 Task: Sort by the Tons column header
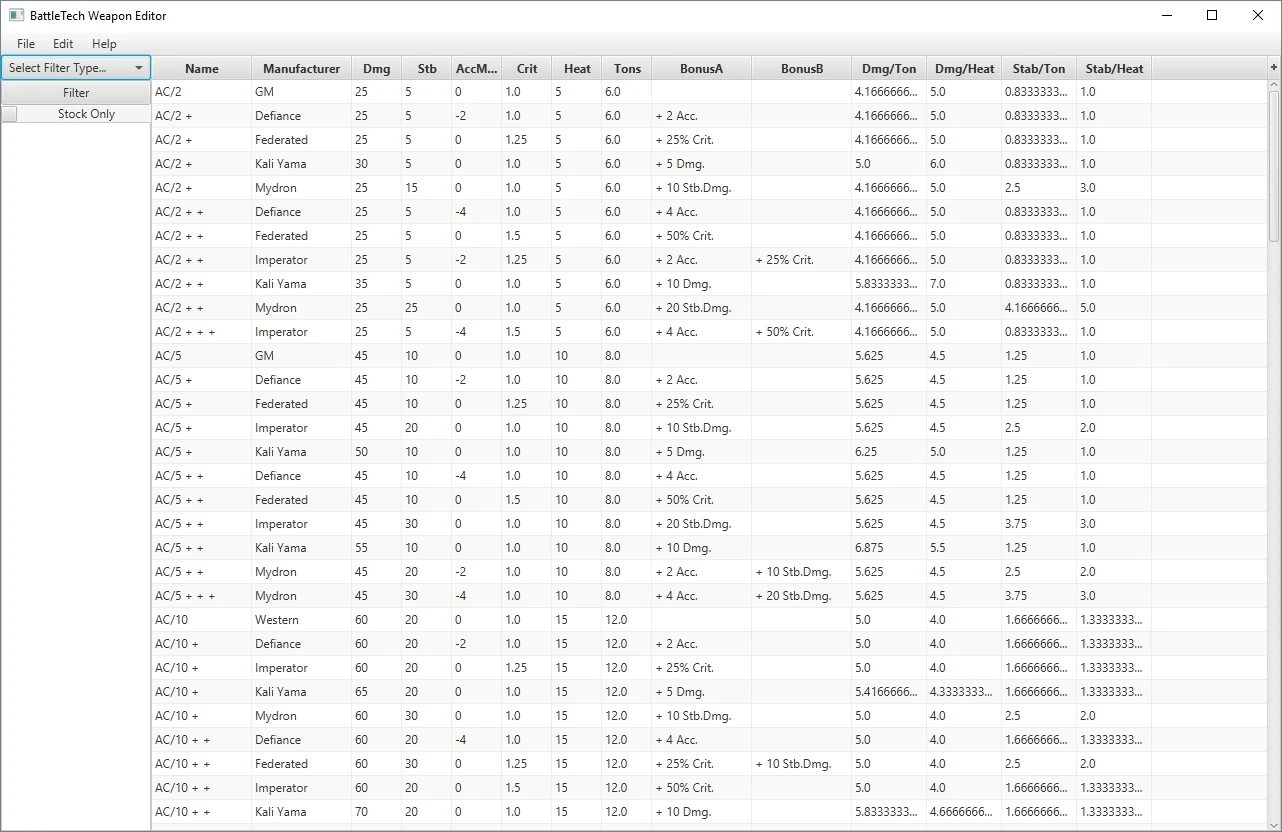pos(627,67)
